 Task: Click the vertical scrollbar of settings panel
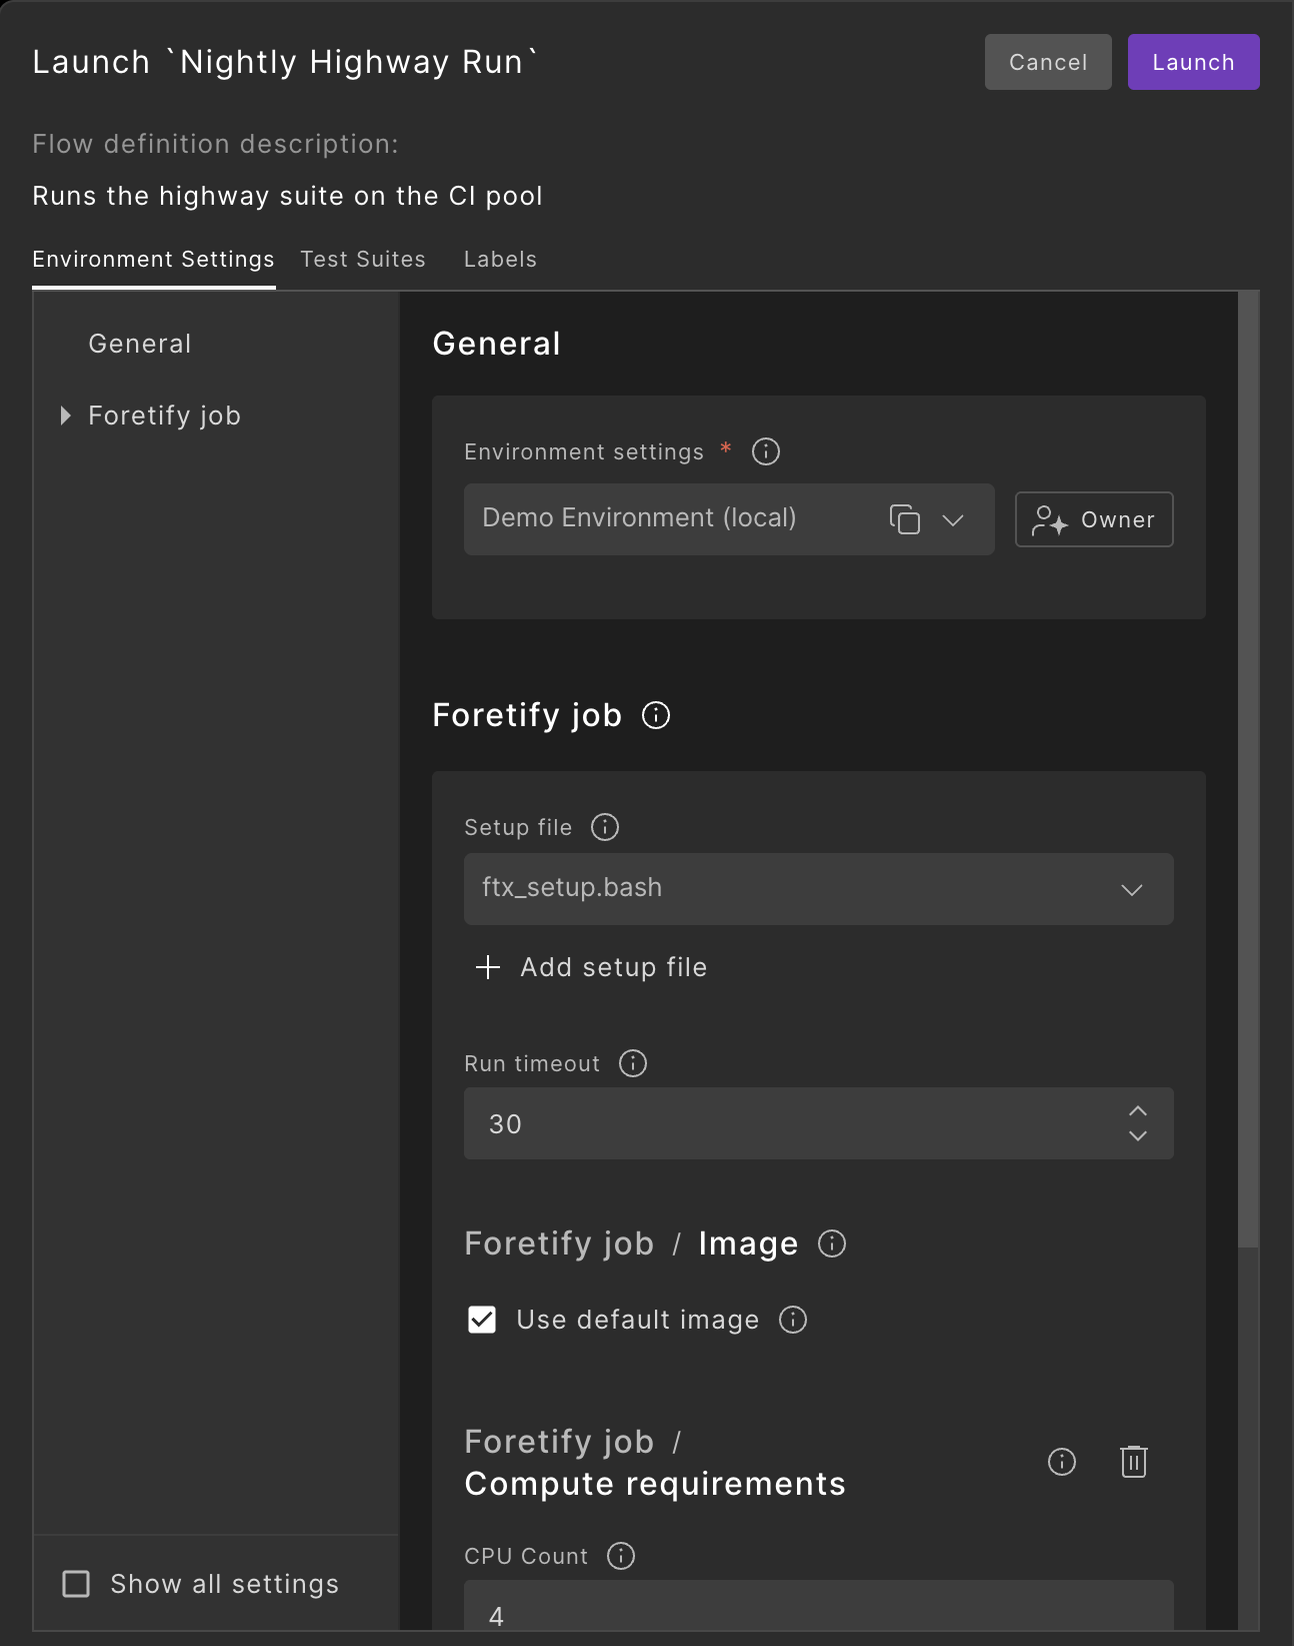[1248, 770]
